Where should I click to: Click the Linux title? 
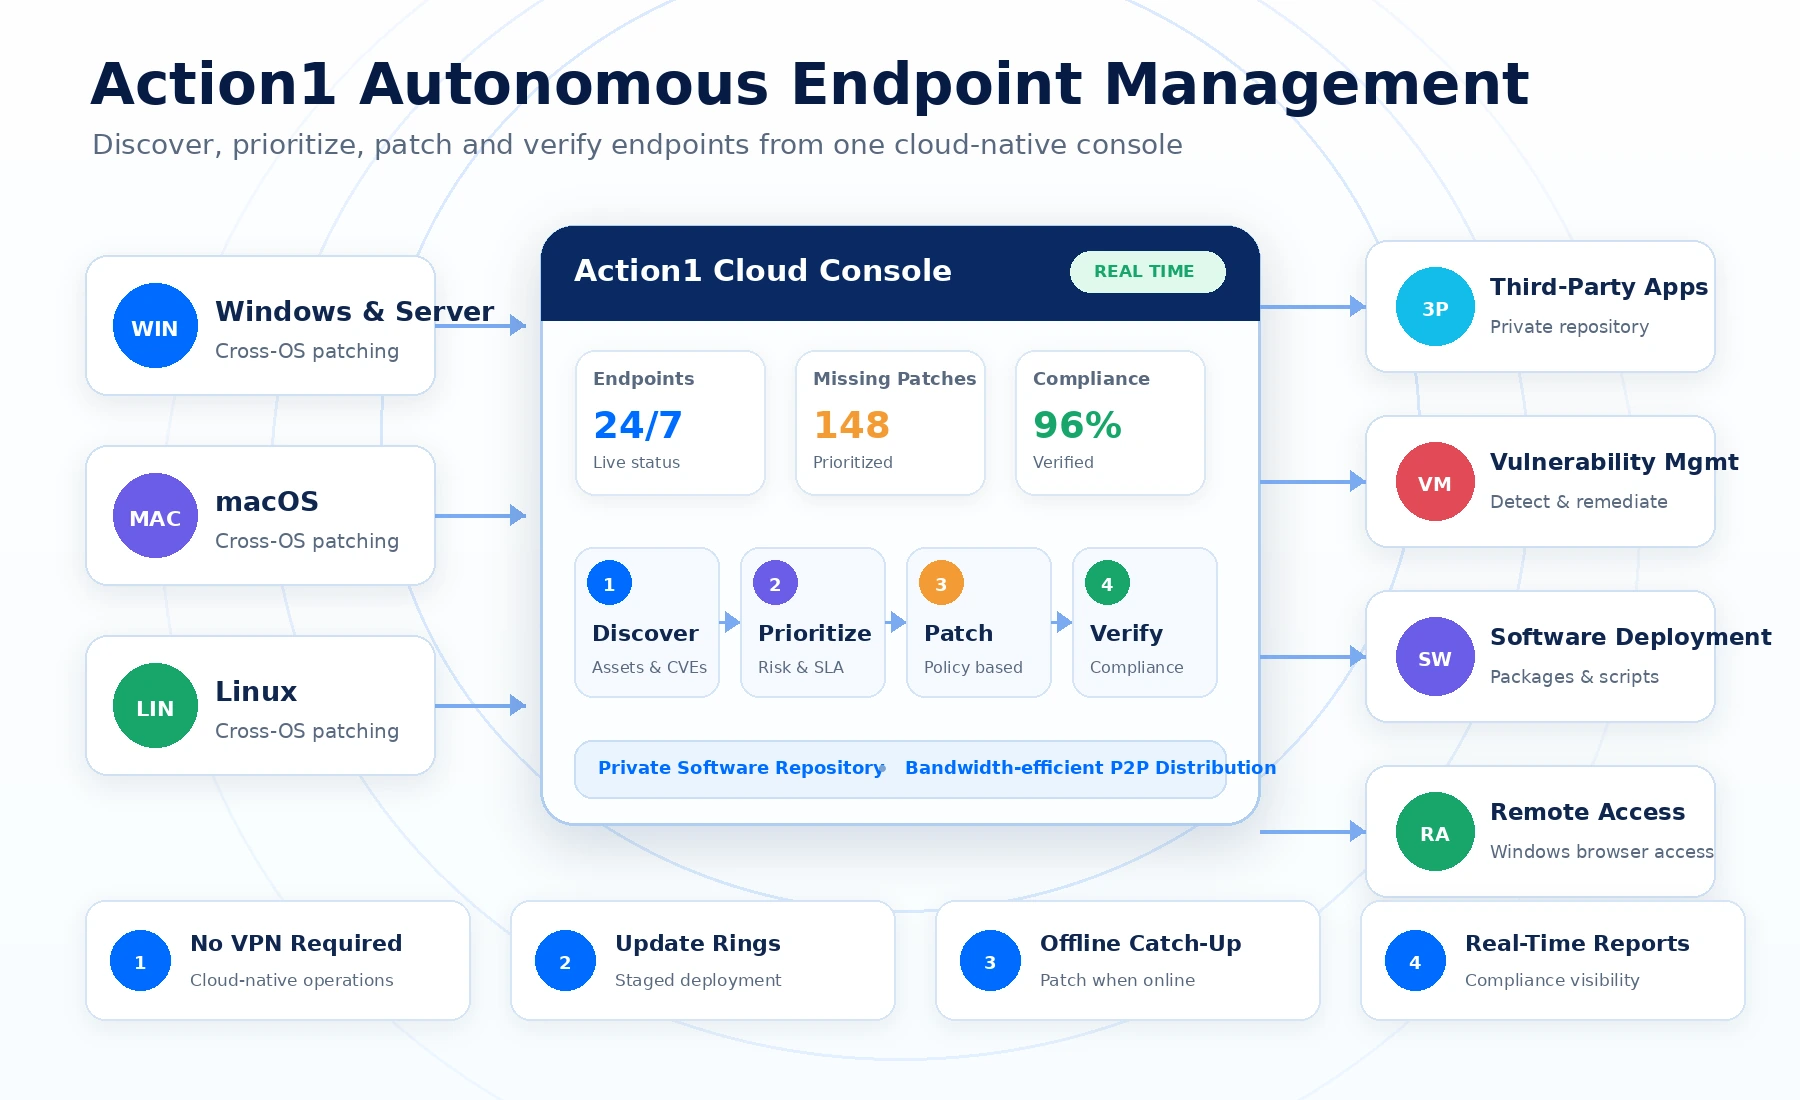(256, 692)
